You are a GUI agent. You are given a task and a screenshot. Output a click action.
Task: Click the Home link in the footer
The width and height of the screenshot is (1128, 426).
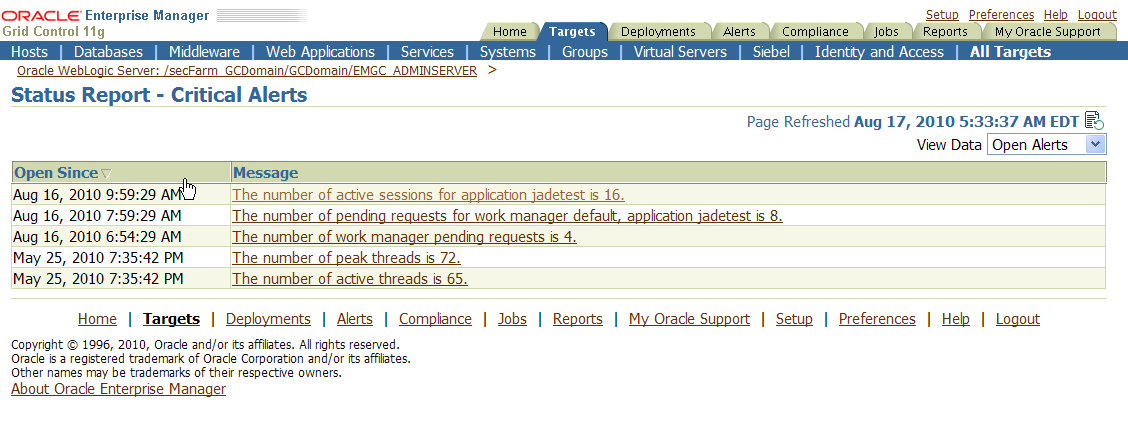pos(97,319)
